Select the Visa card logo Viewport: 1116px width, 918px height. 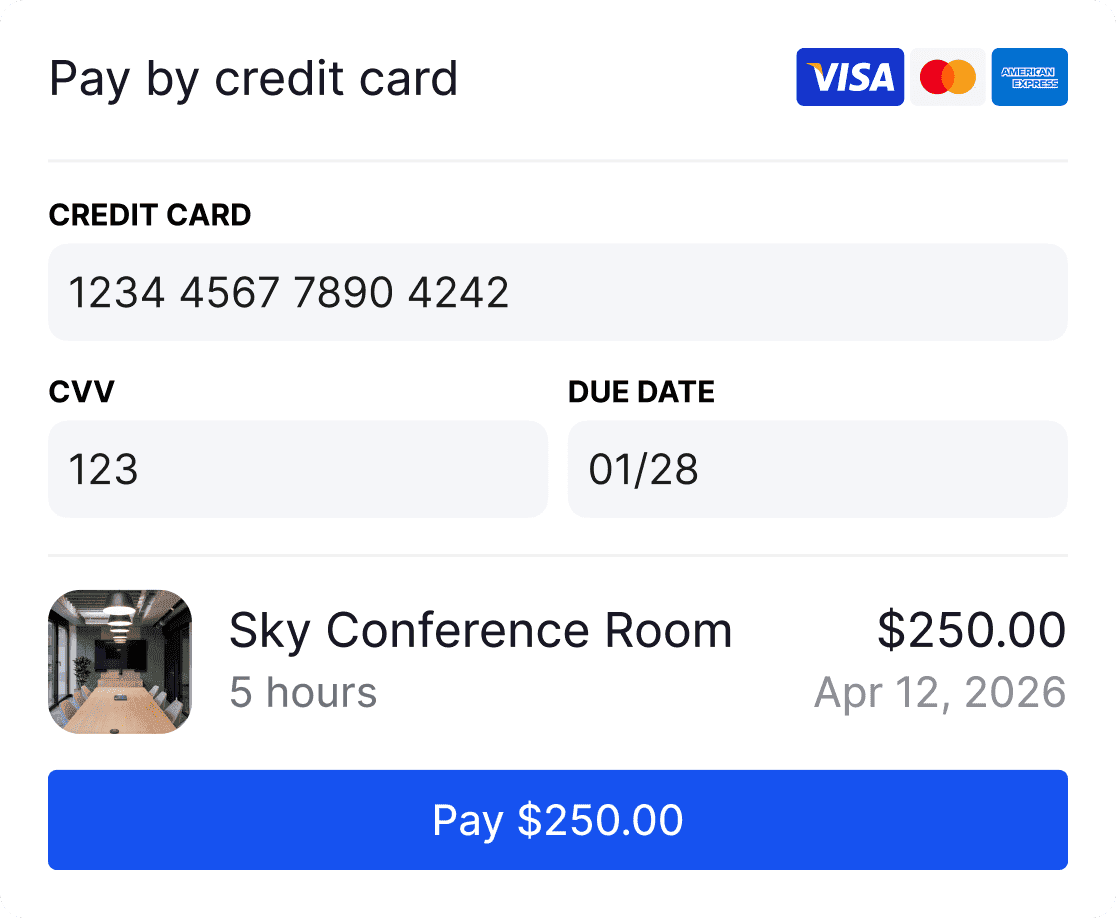coord(849,76)
